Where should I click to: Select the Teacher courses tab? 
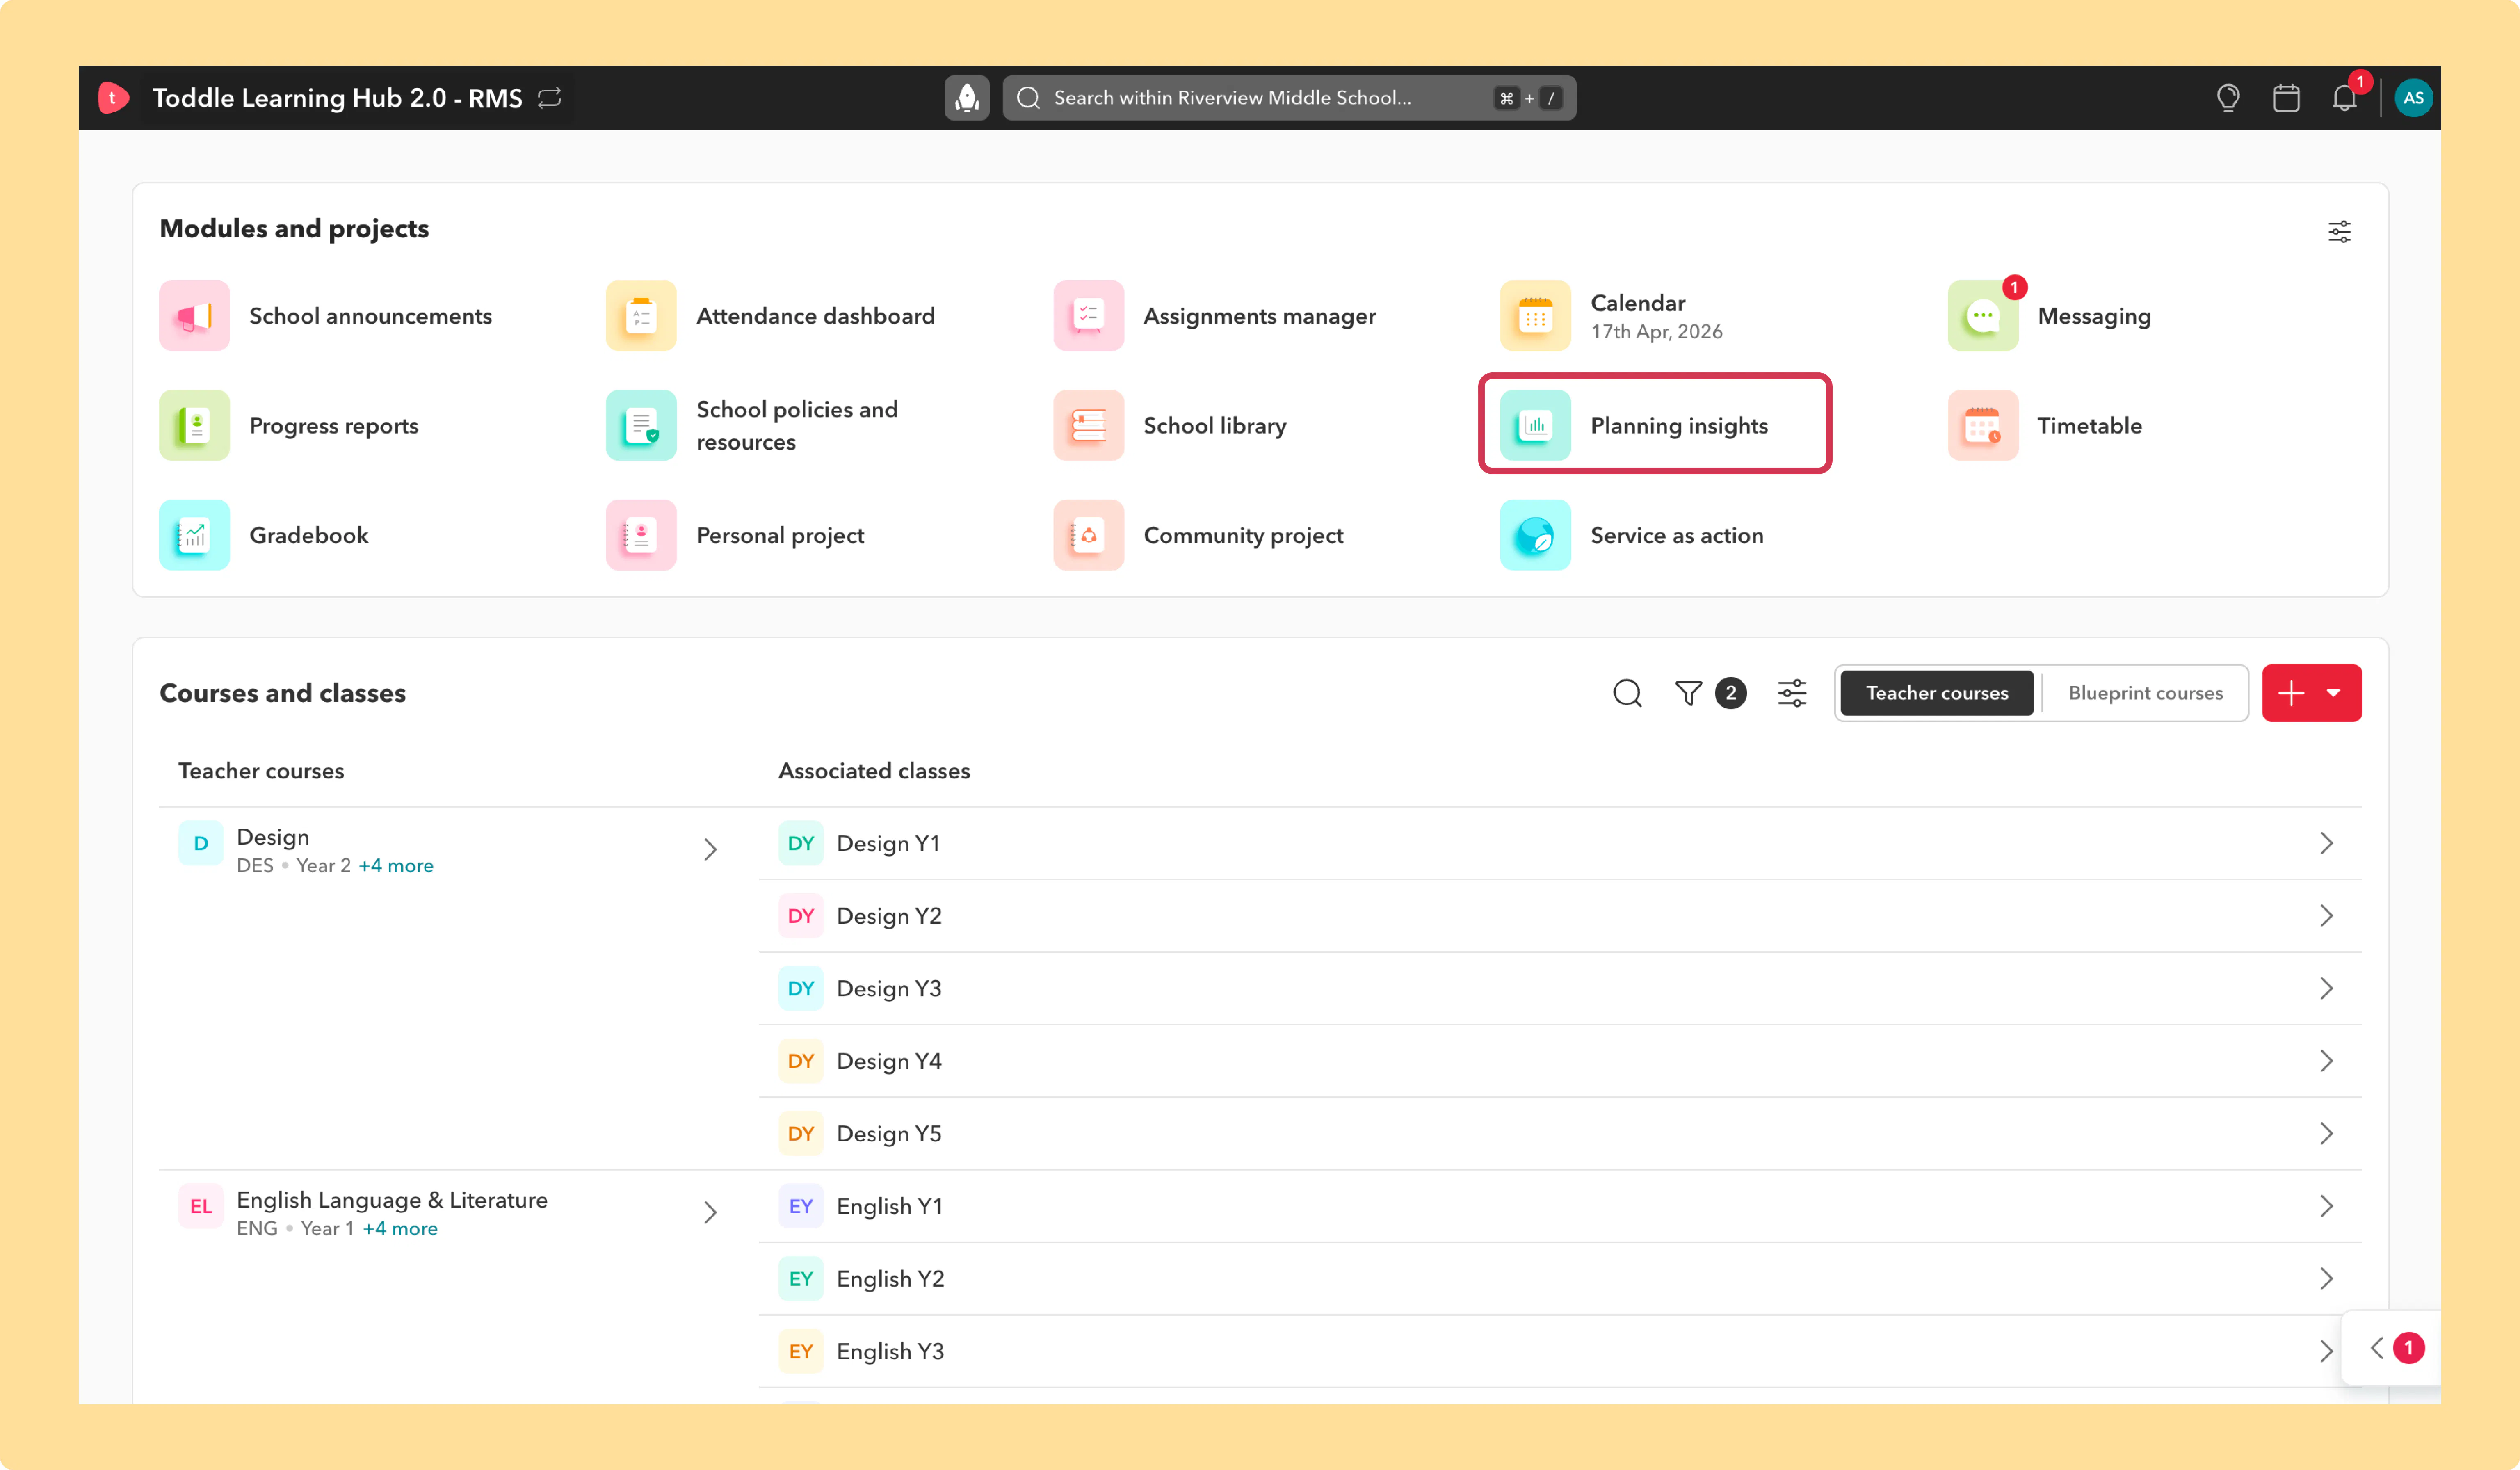coord(1937,693)
